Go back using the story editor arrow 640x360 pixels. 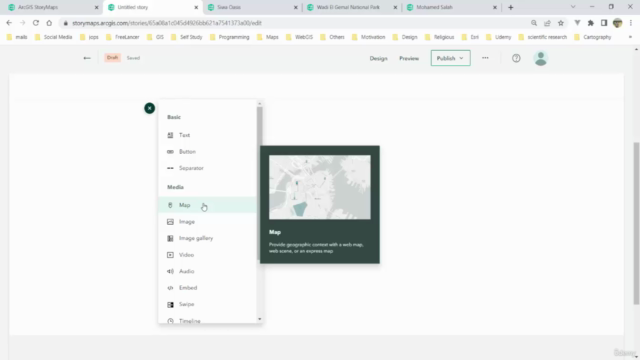(87, 58)
